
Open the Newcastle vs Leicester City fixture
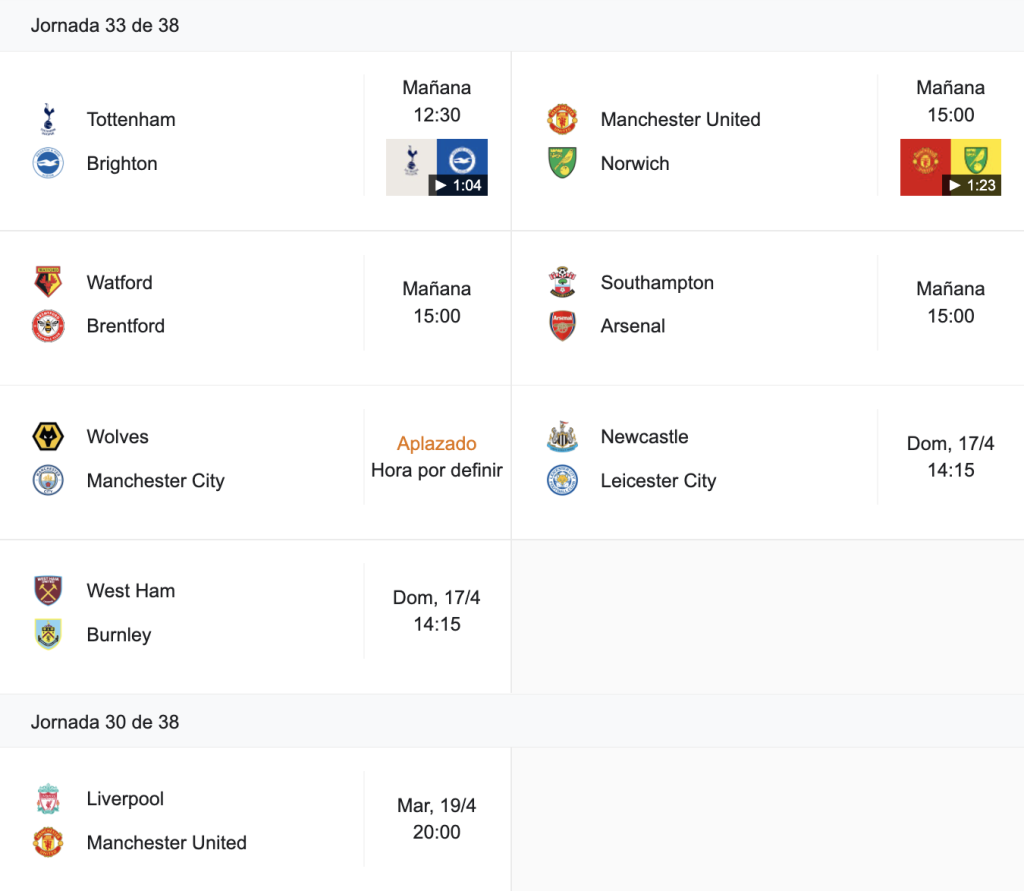[x=768, y=462]
